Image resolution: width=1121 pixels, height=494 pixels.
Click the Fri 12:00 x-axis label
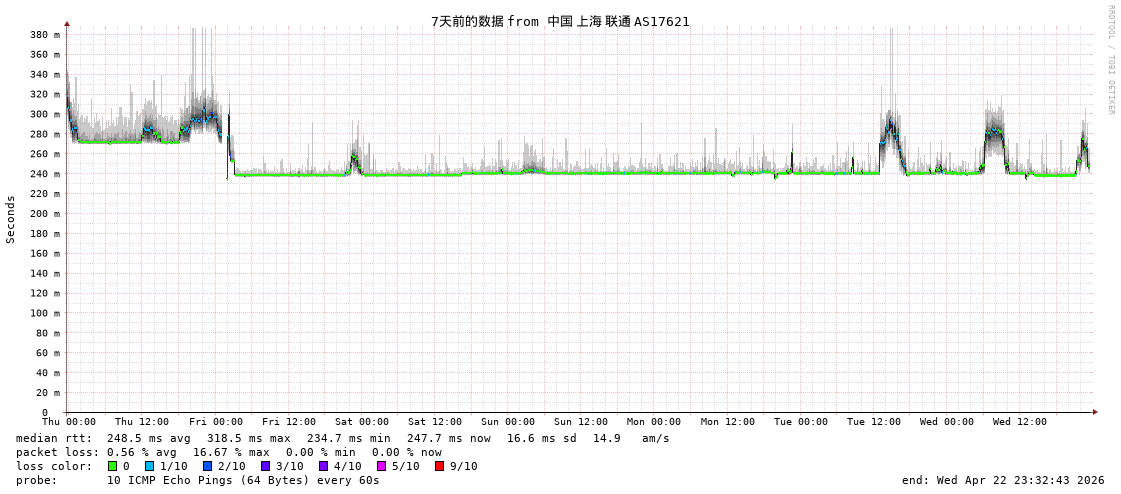pos(289,422)
